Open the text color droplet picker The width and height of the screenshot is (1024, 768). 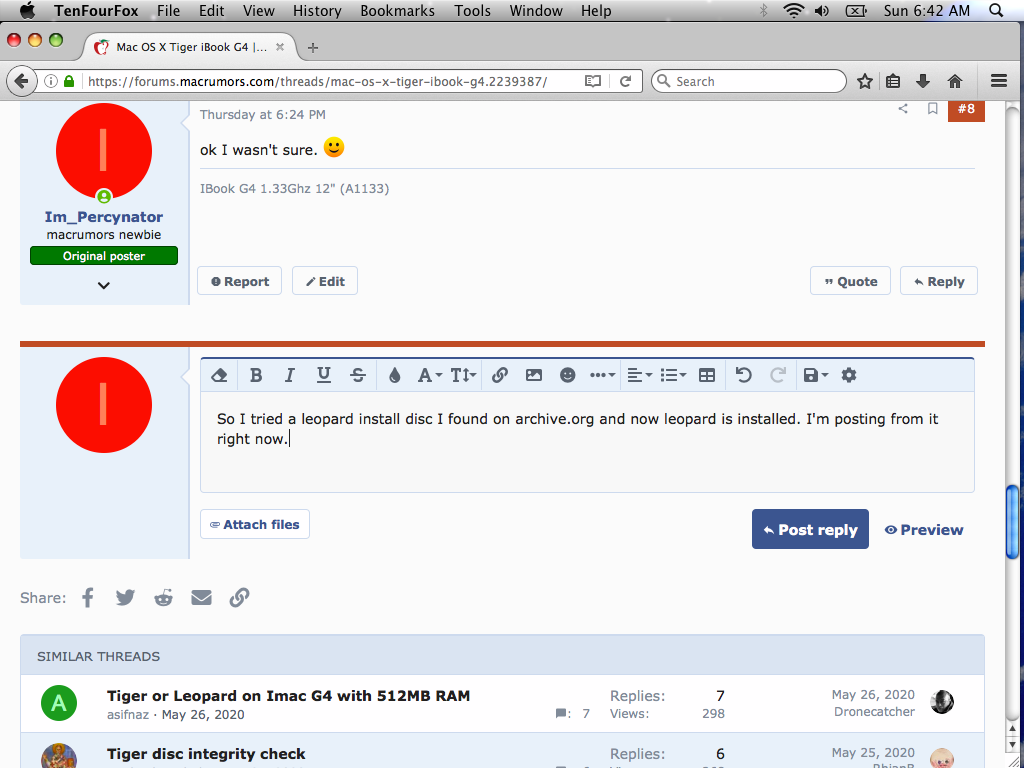394,376
